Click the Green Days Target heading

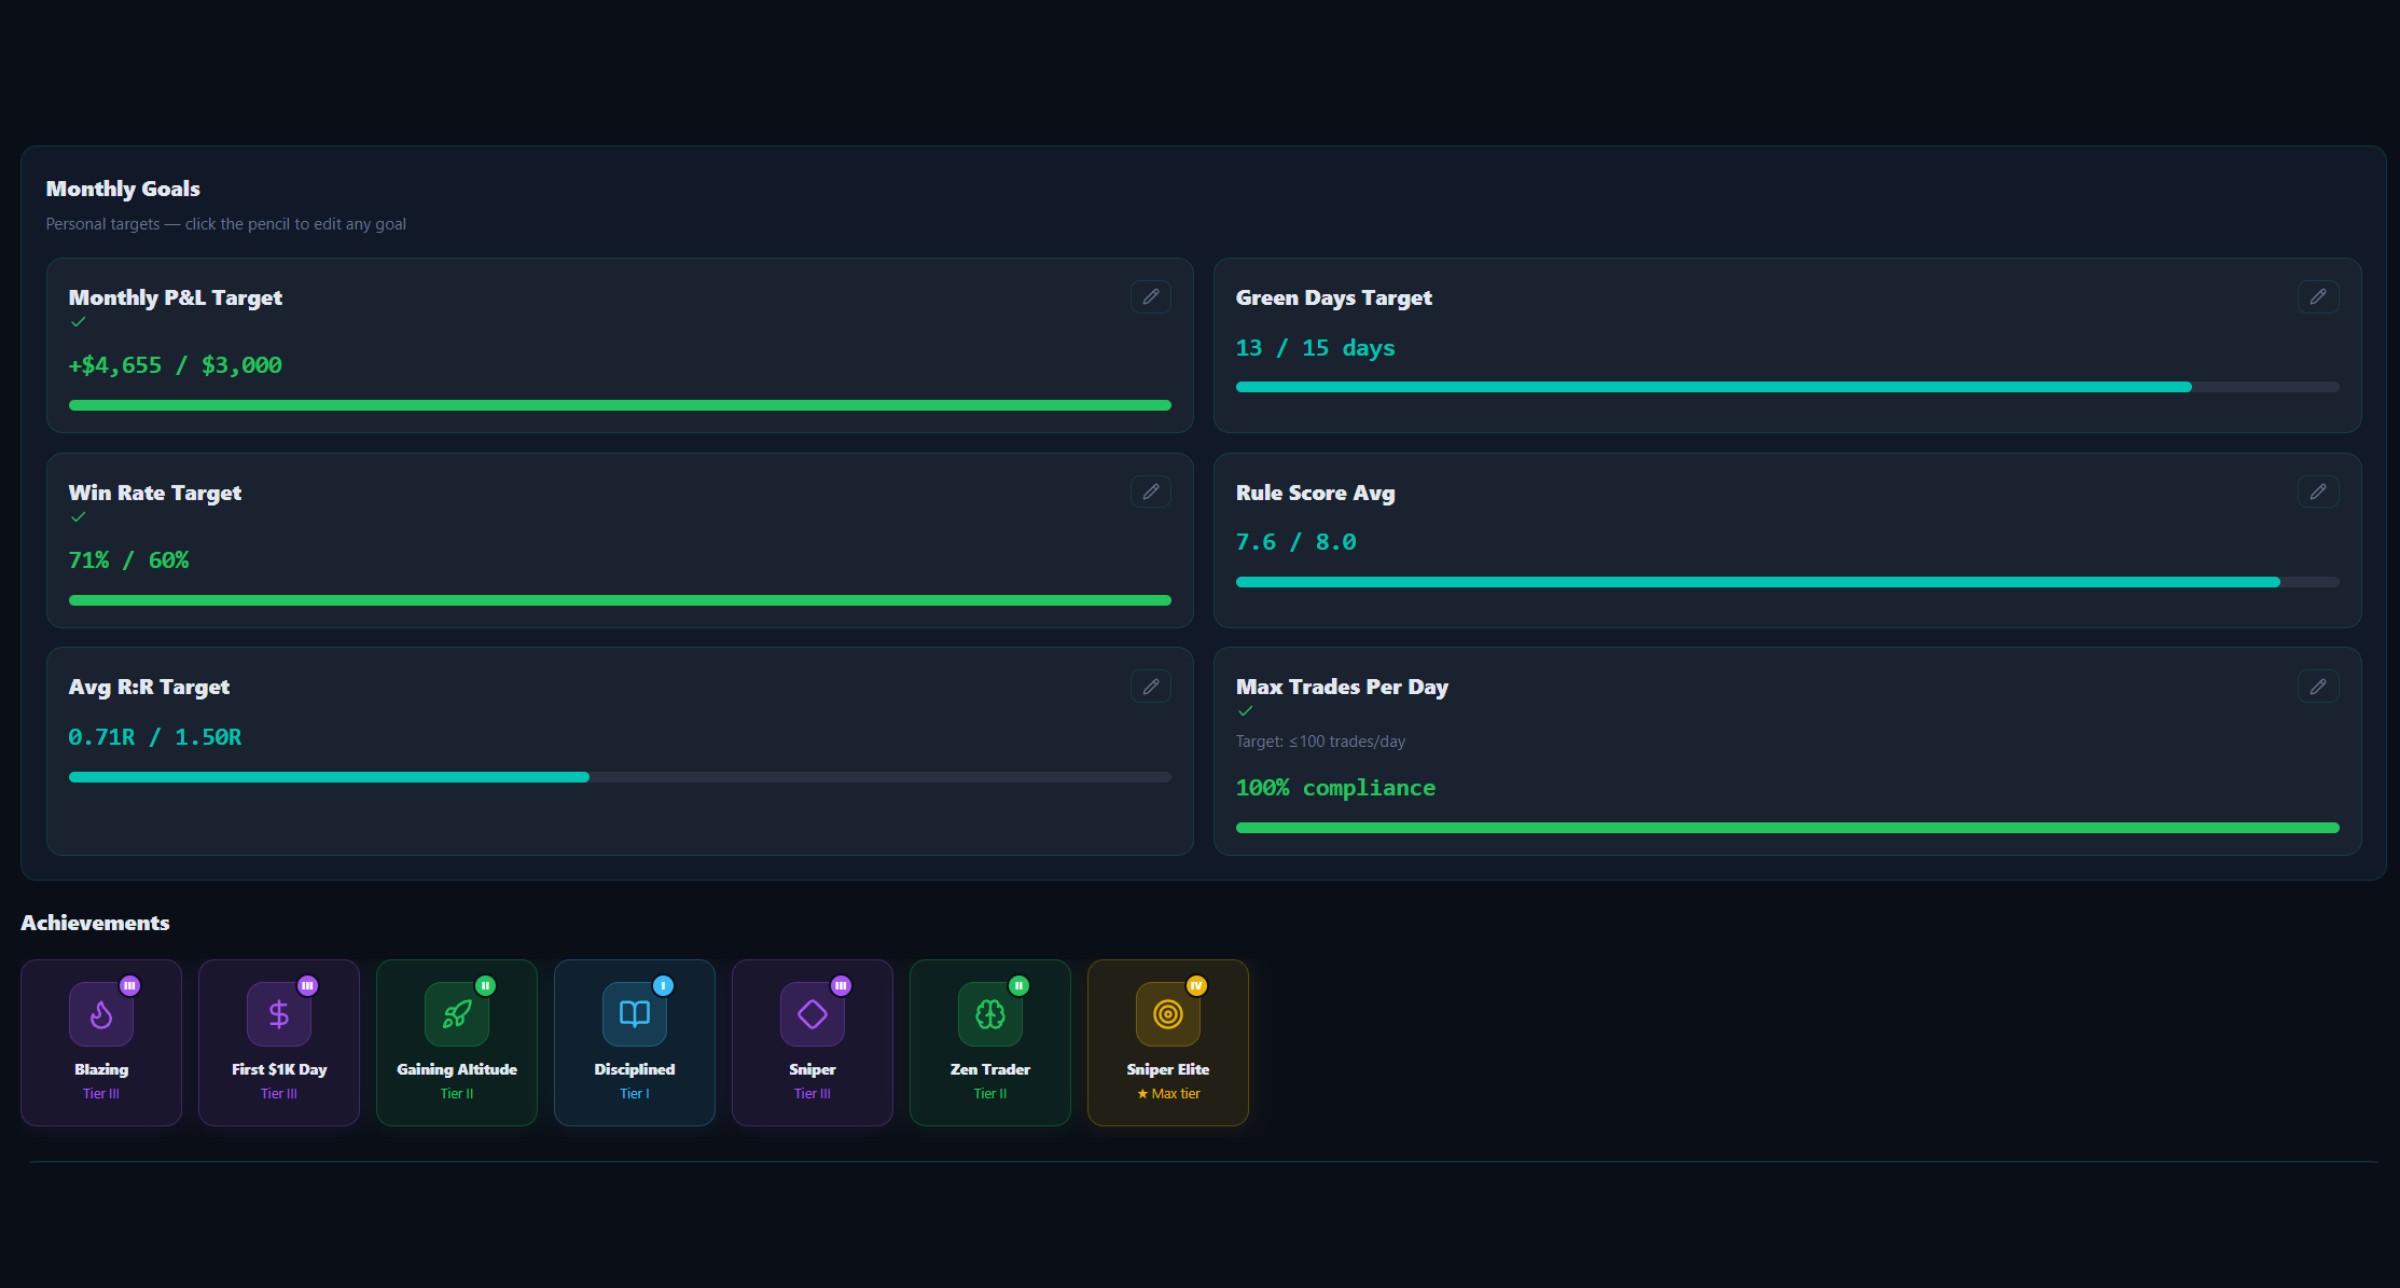coord(1334,298)
